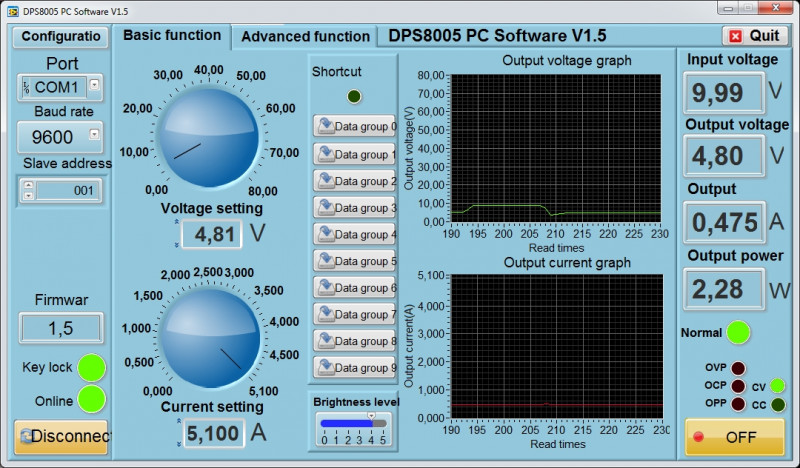This screenshot has width=800, height=468.
Task: Click the Online status indicator
Action: [x=92, y=400]
